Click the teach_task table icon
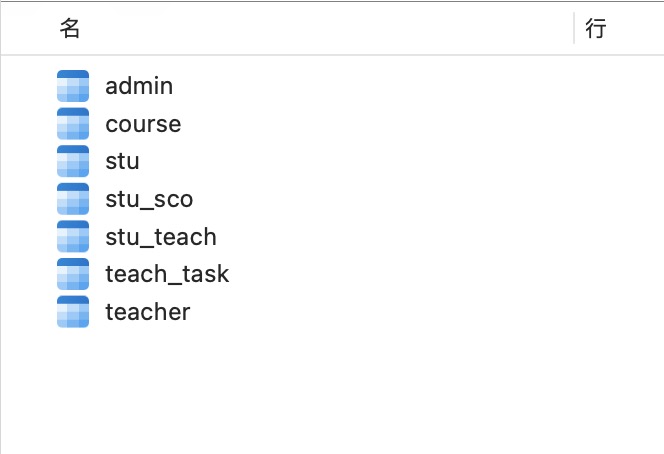 click(x=73, y=274)
